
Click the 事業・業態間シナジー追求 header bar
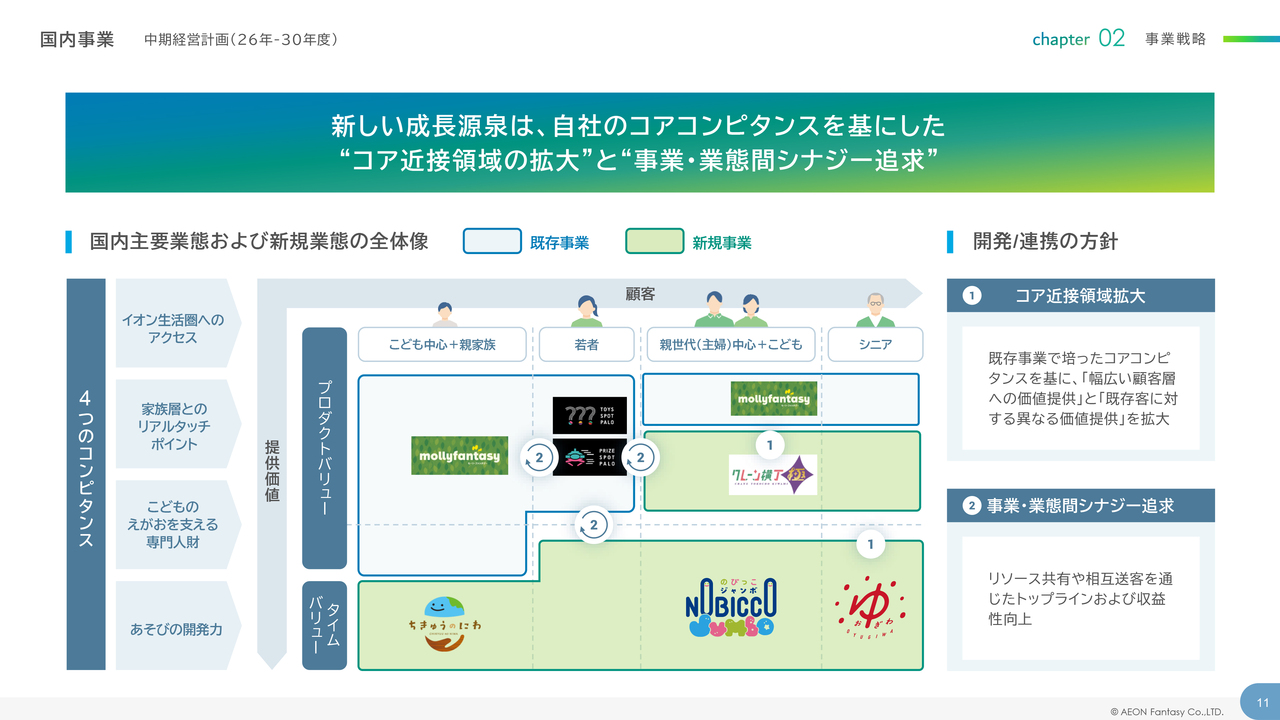[x=1080, y=506]
